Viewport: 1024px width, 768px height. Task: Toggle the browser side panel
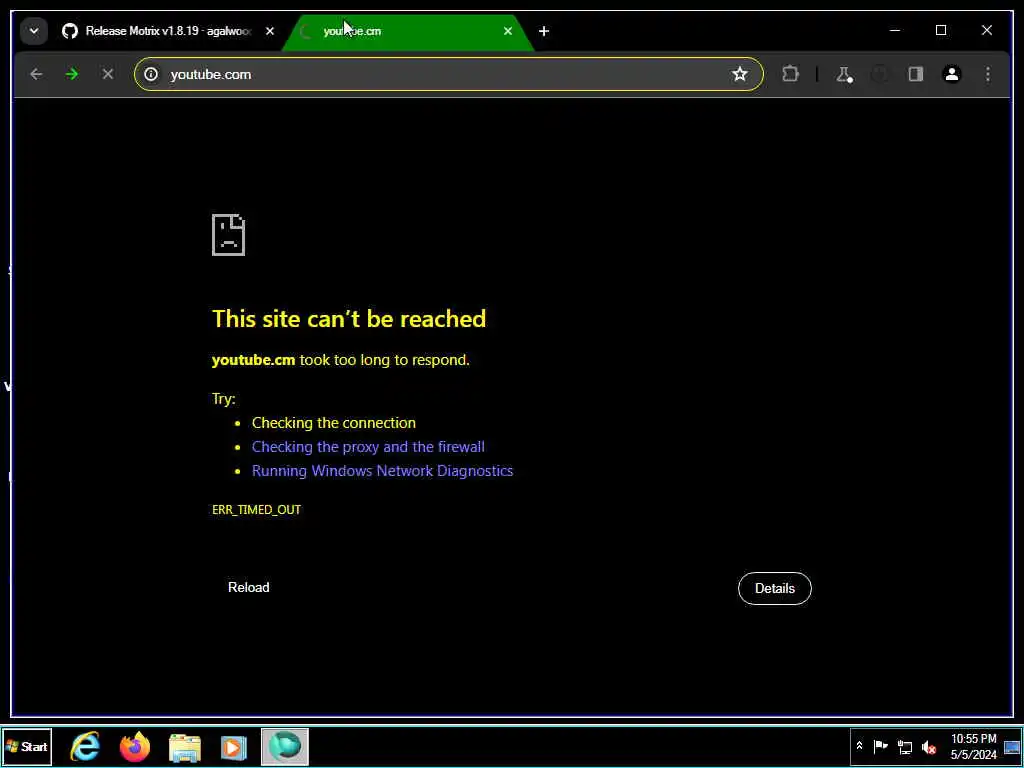point(916,74)
